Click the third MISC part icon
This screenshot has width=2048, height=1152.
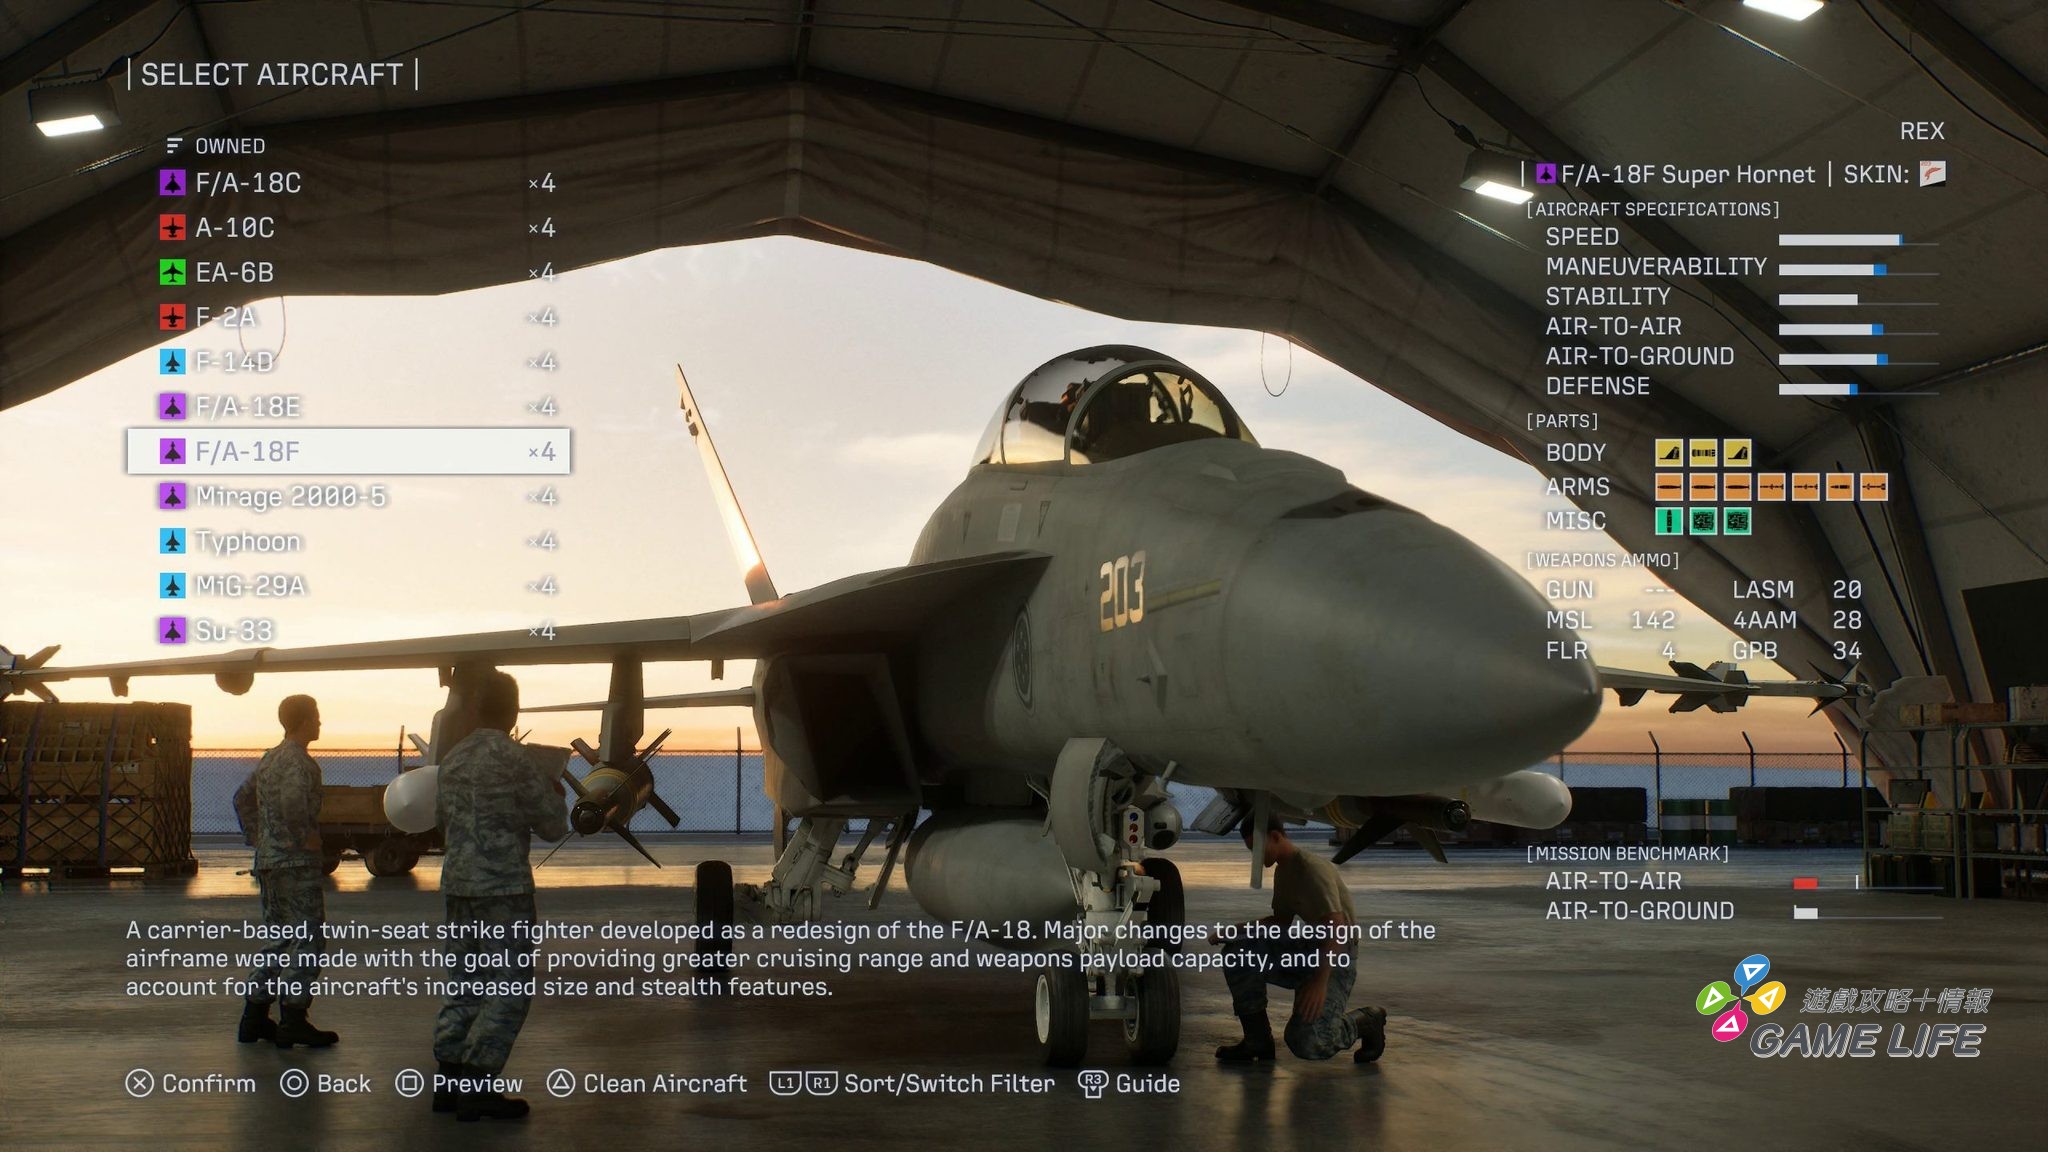point(1737,521)
